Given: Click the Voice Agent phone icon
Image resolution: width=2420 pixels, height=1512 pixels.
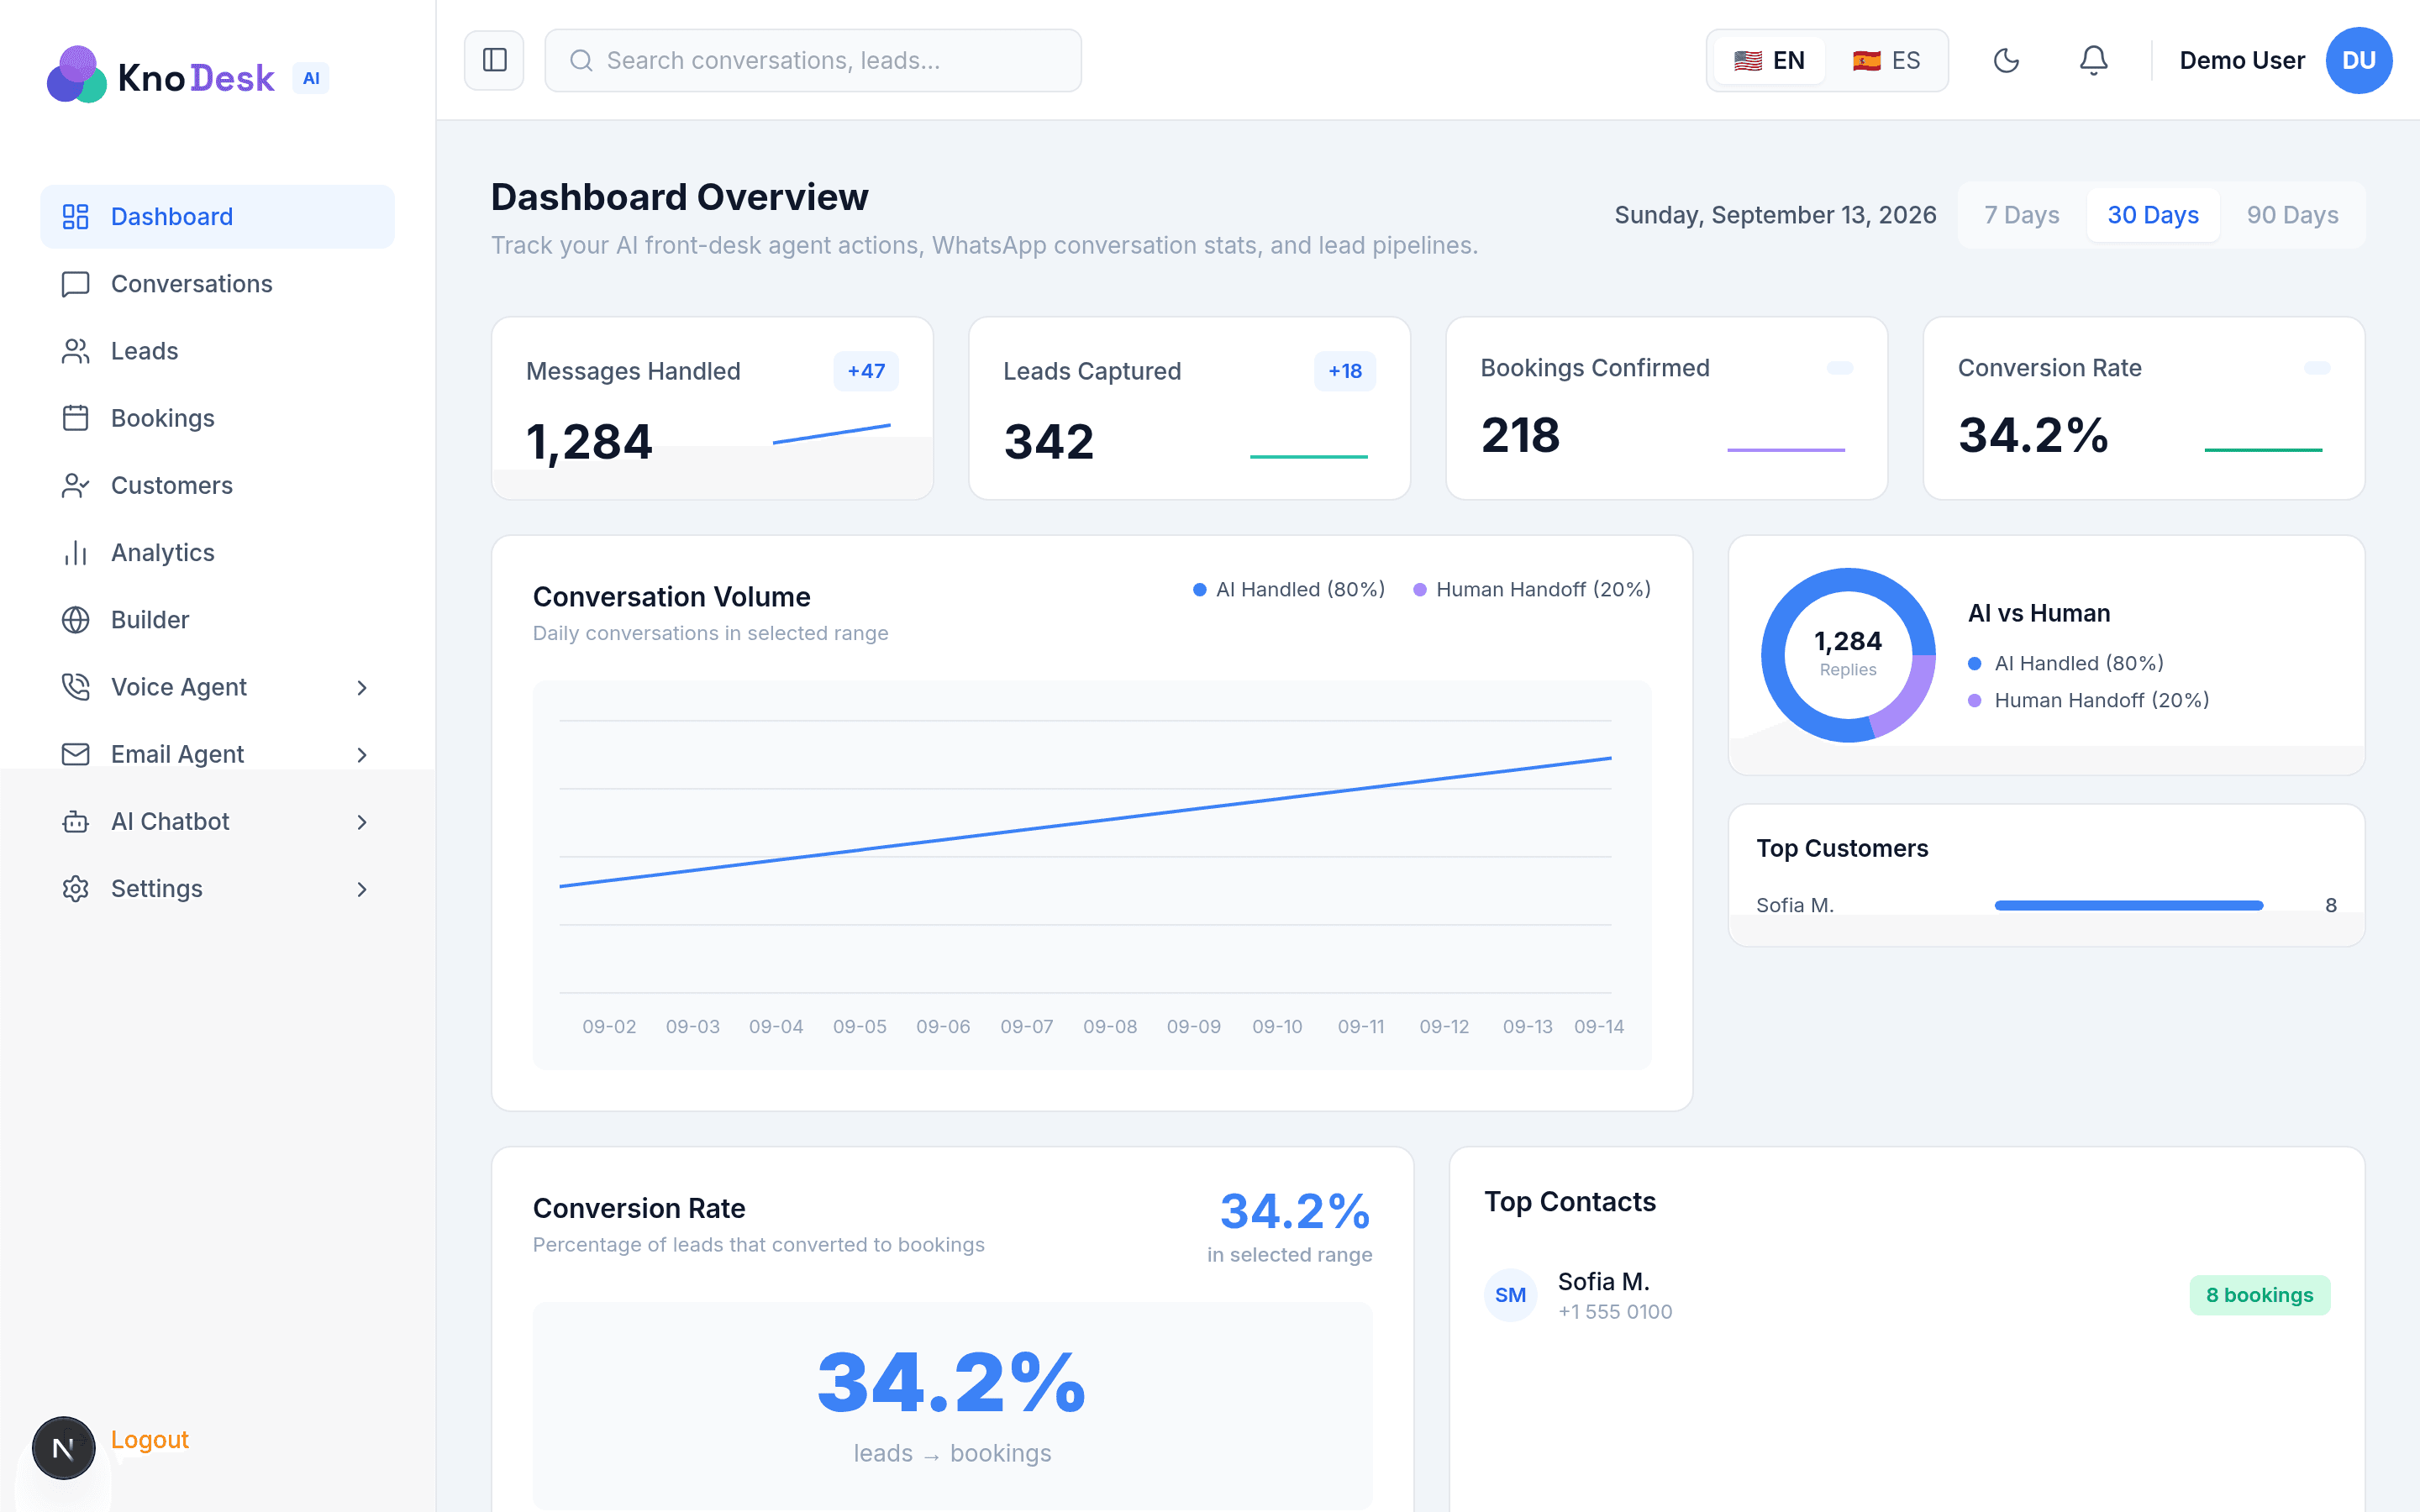Looking at the screenshot, I should (x=76, y=686).
